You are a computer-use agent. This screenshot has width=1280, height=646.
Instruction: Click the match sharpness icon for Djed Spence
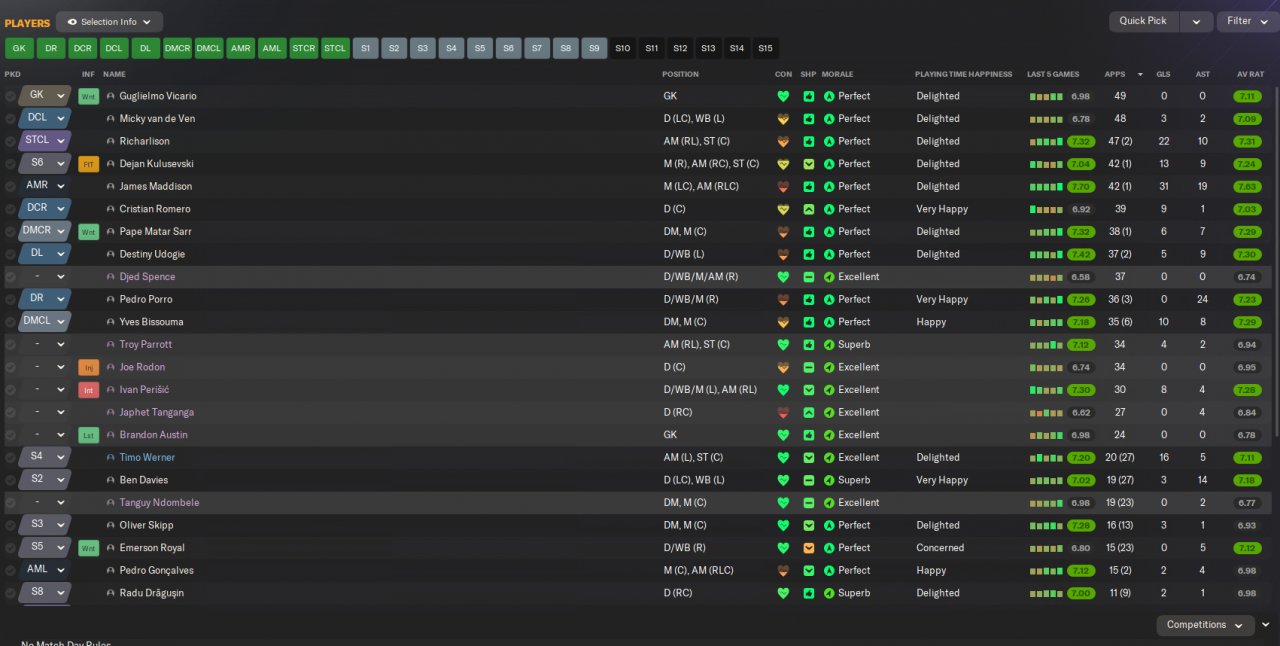tap(809, 277)
